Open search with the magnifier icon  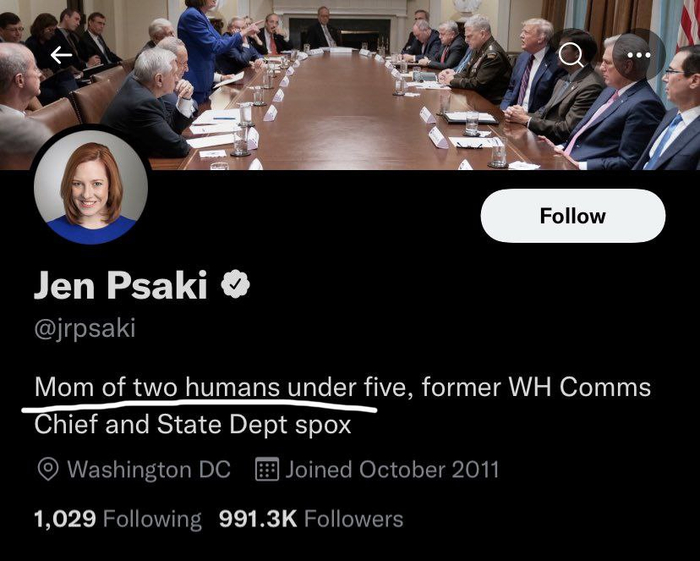tap(571, 55)
